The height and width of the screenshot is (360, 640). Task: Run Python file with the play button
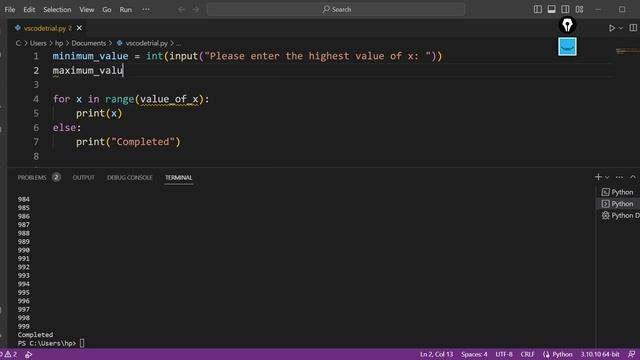(x=611, y=28)
